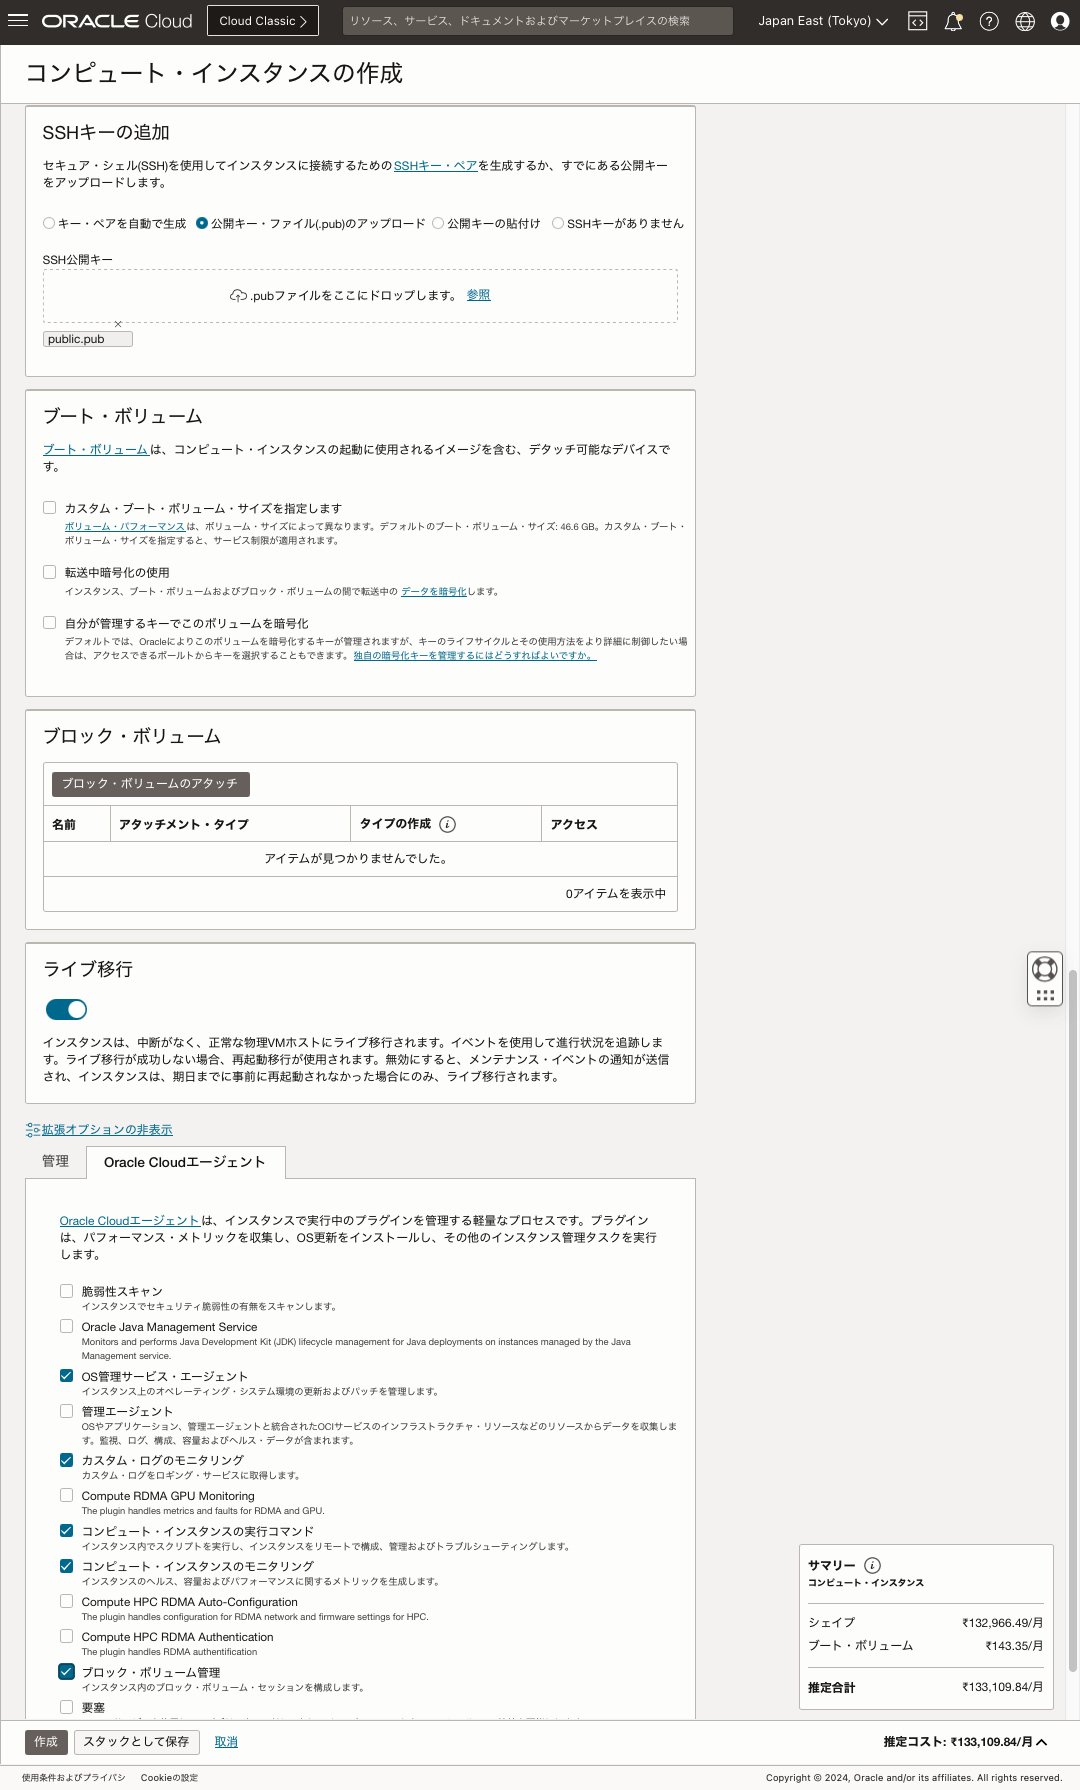Check Compute HPC RDMA Authentication plugin
Screen dimensions: 1080x1790
click(x=67, y=1636)
